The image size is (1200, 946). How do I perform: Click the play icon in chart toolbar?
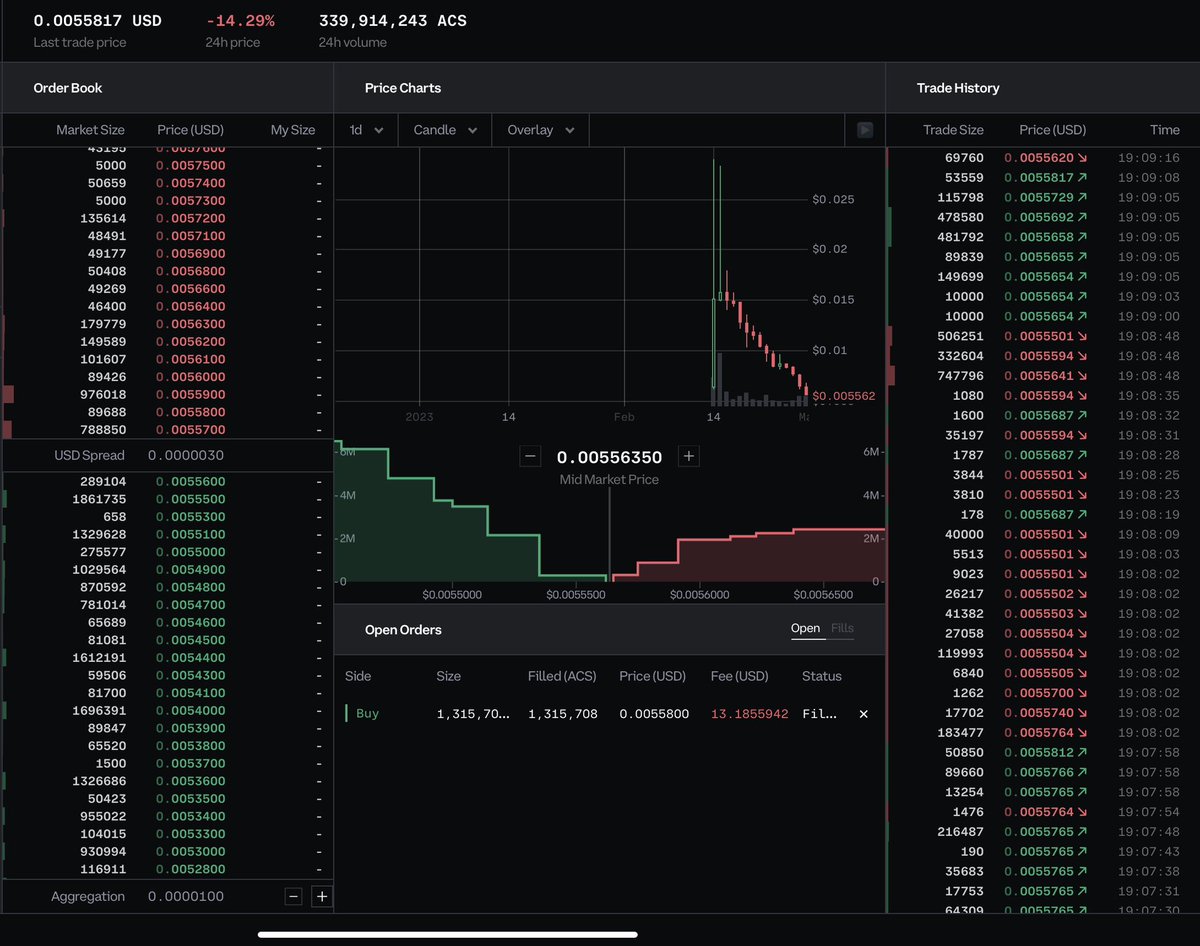coord(865,130)
